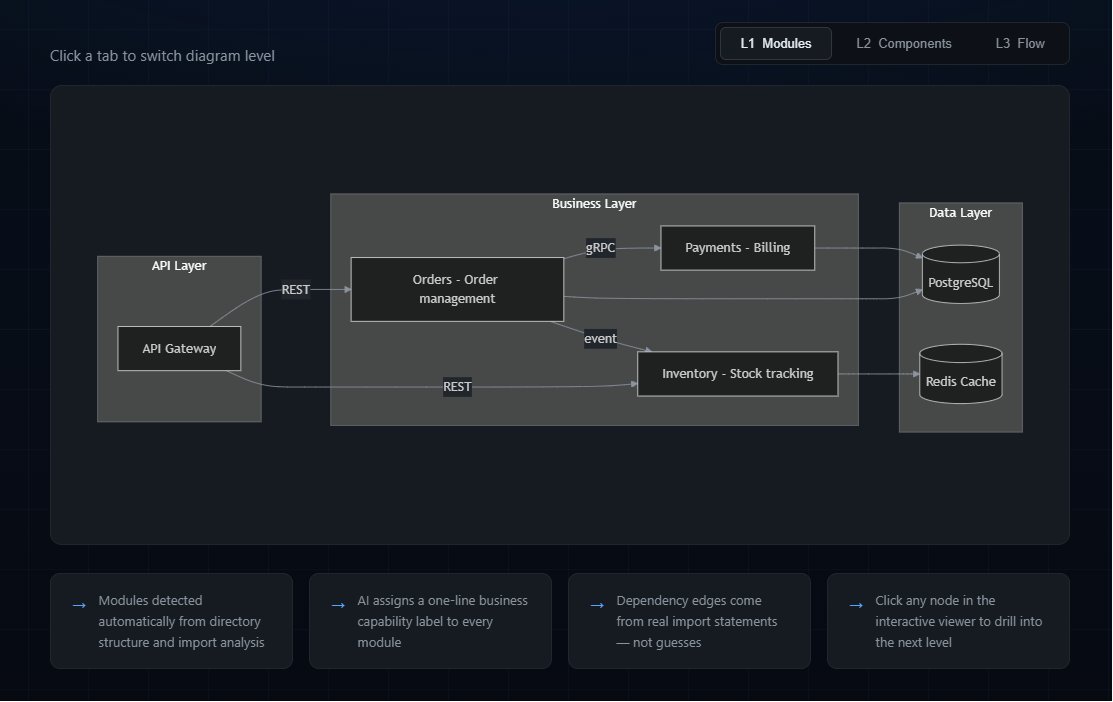
Task: Click the 'Modules detected automatically' card text
Action: point(181,621)
